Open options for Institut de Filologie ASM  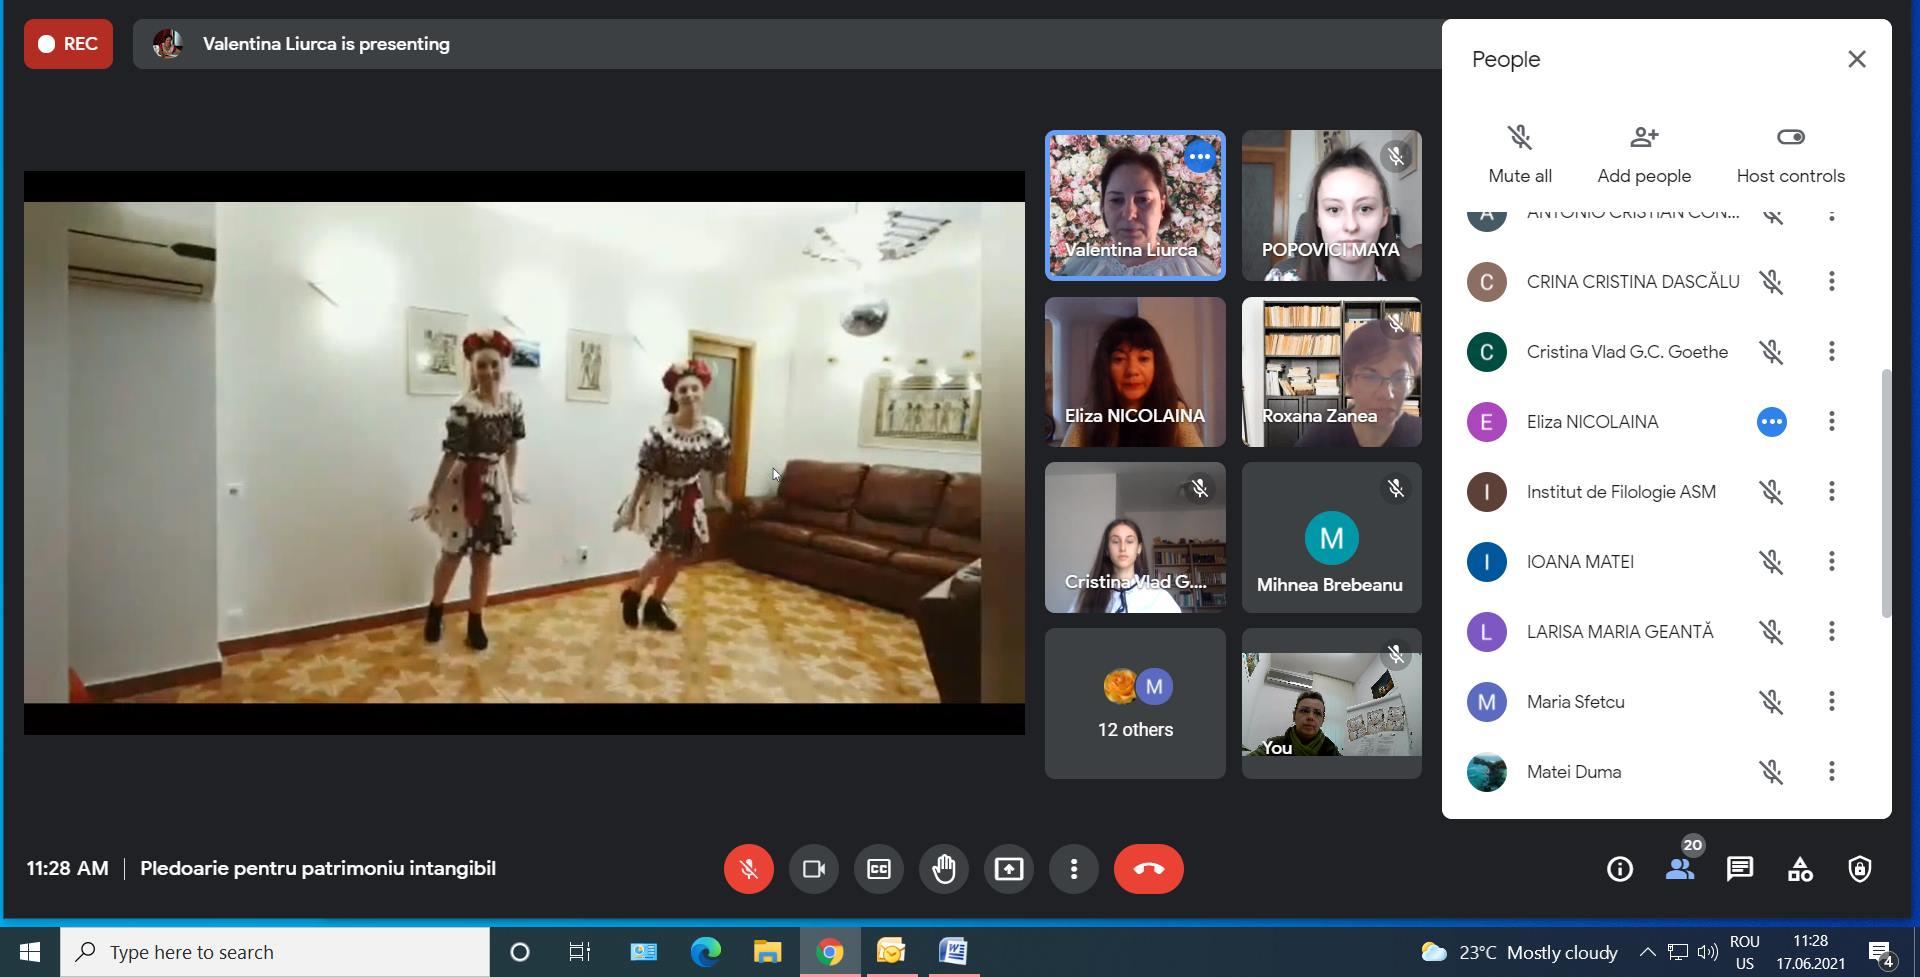1832,492
